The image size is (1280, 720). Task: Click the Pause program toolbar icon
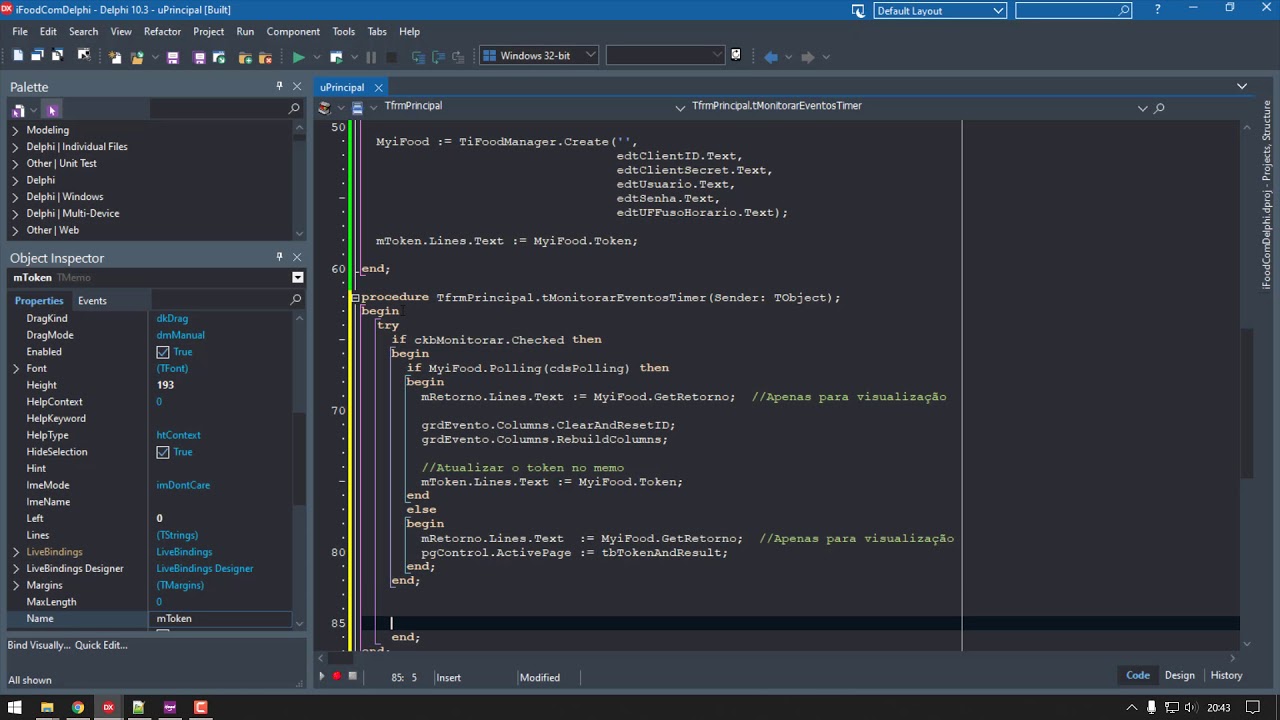tap(371, 57)
